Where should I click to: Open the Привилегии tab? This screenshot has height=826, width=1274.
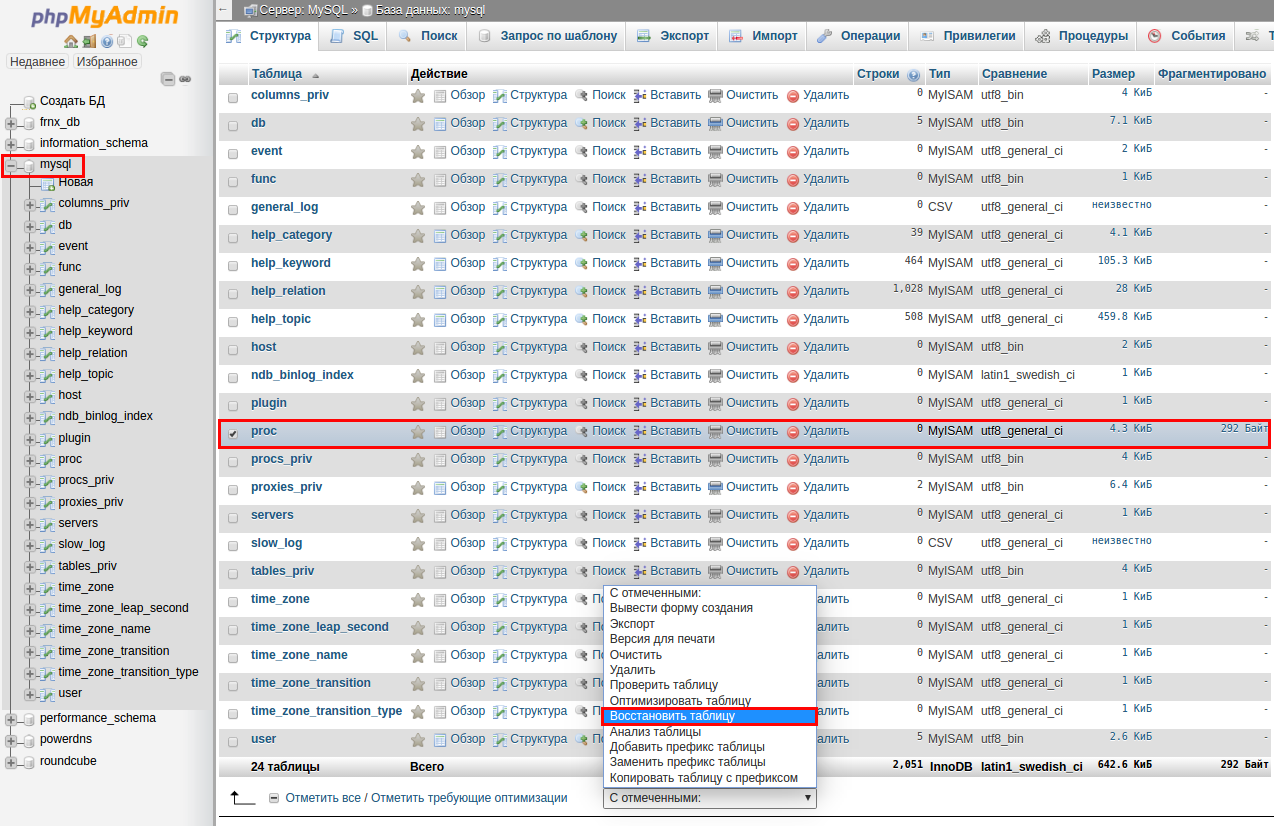point(967,36)
